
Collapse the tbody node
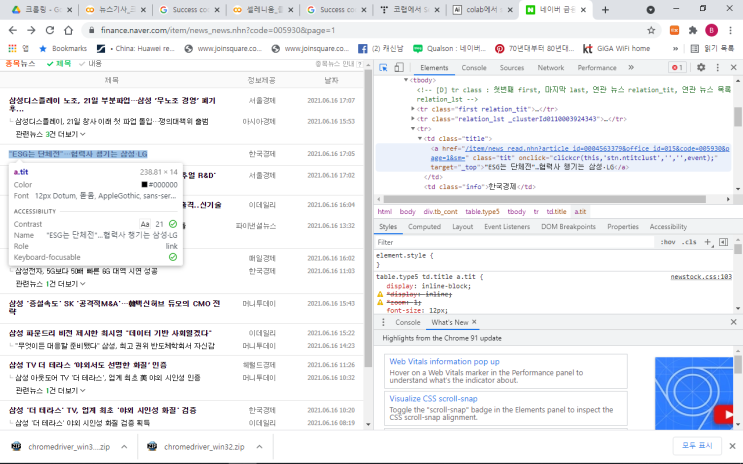coord(406,80)
